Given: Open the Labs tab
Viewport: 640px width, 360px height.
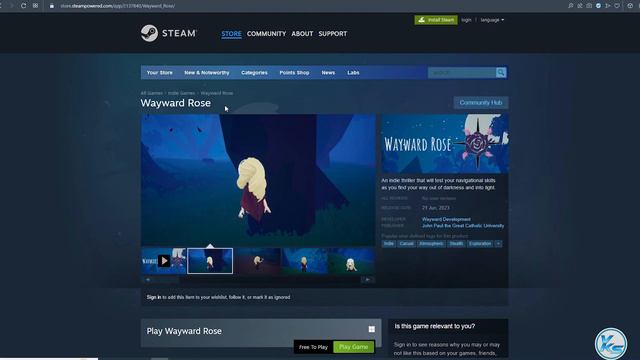Looking at the screenshot, I should tap(353, 73).
